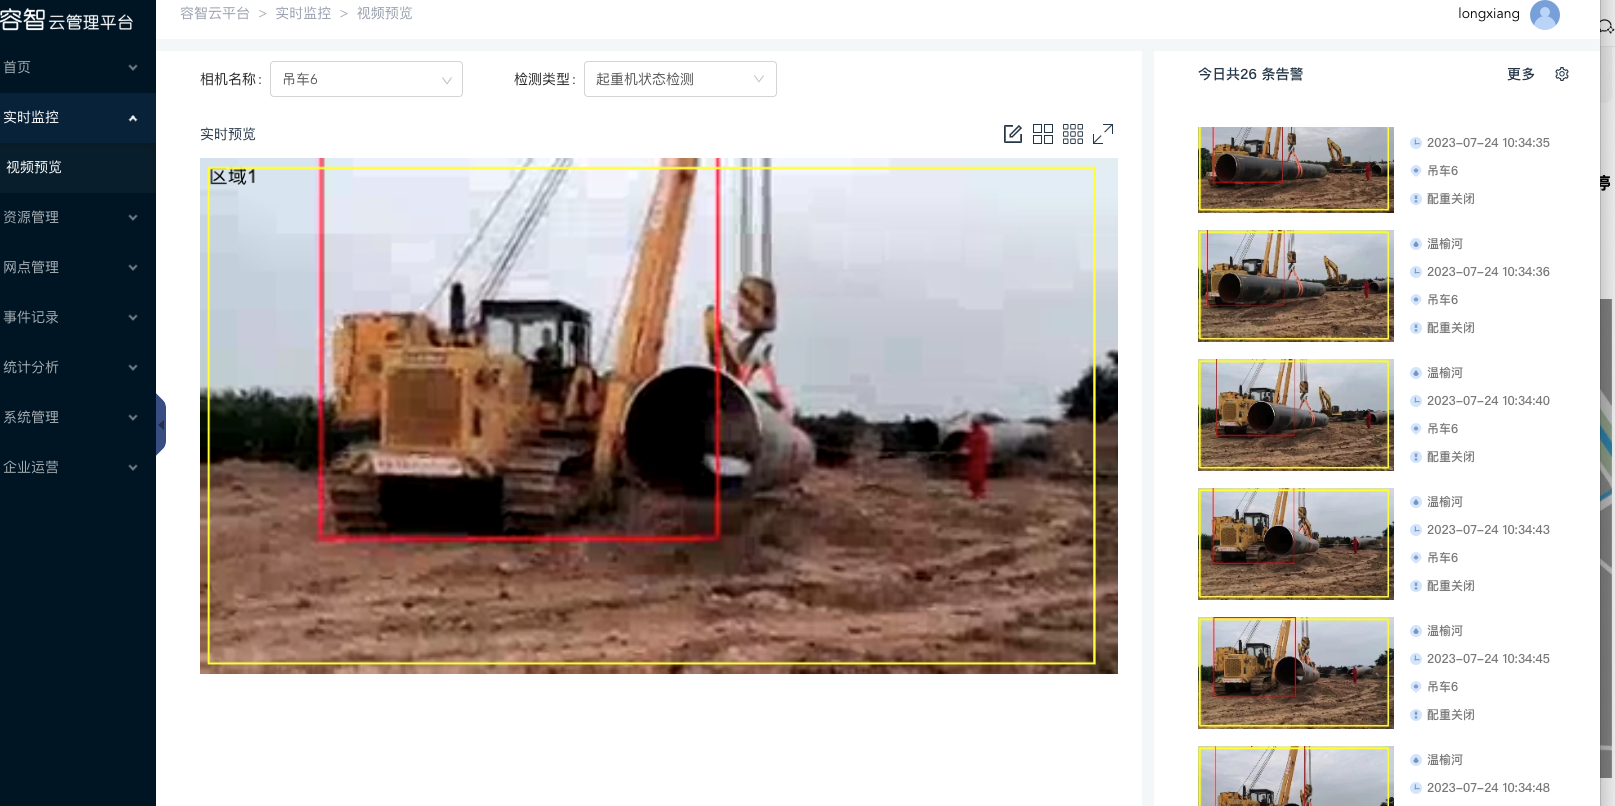Click timestamp 2023-07-24 10:34:45
1615x806 pixels.
(x=1488, y=659)
